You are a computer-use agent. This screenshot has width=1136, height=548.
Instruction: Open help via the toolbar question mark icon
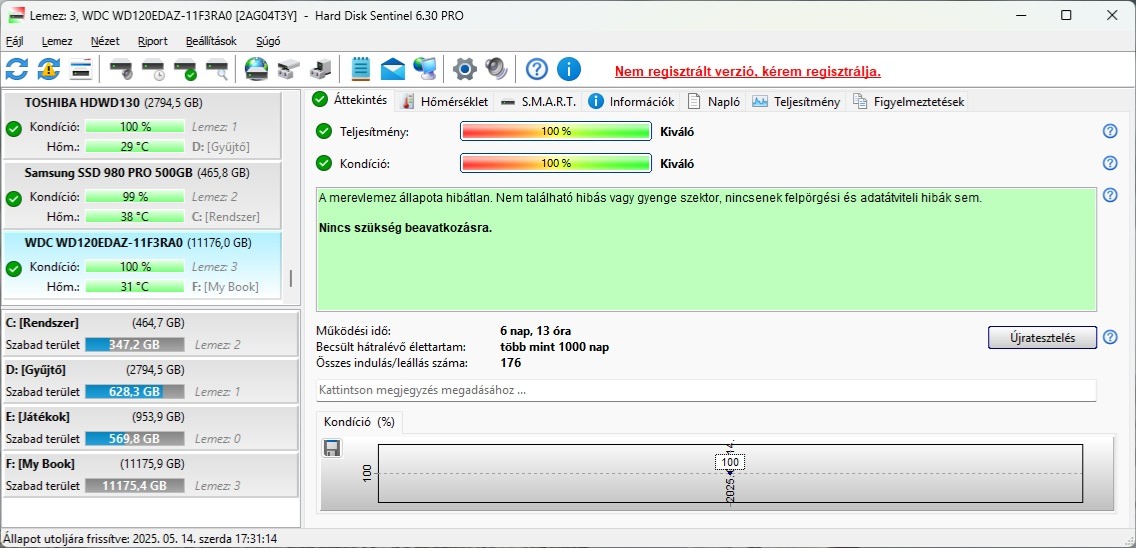[x=537, y=70]
